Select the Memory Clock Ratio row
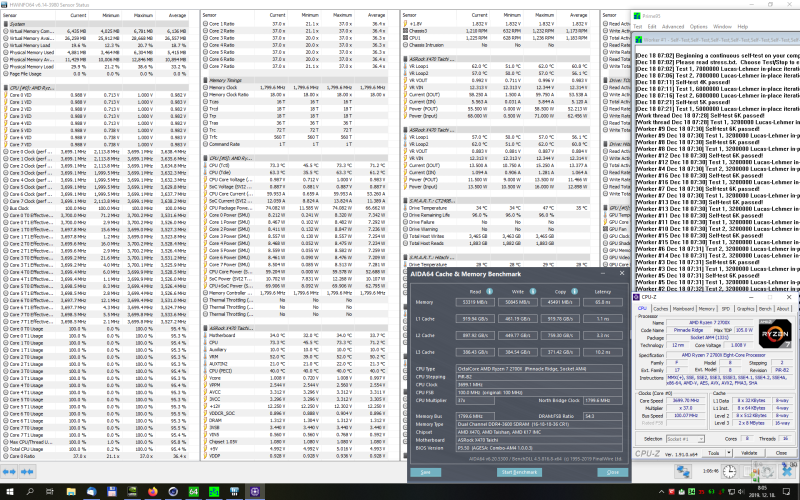Image resolution: width=800 pixels, height=500 pixels. click(x=294, y=94)
